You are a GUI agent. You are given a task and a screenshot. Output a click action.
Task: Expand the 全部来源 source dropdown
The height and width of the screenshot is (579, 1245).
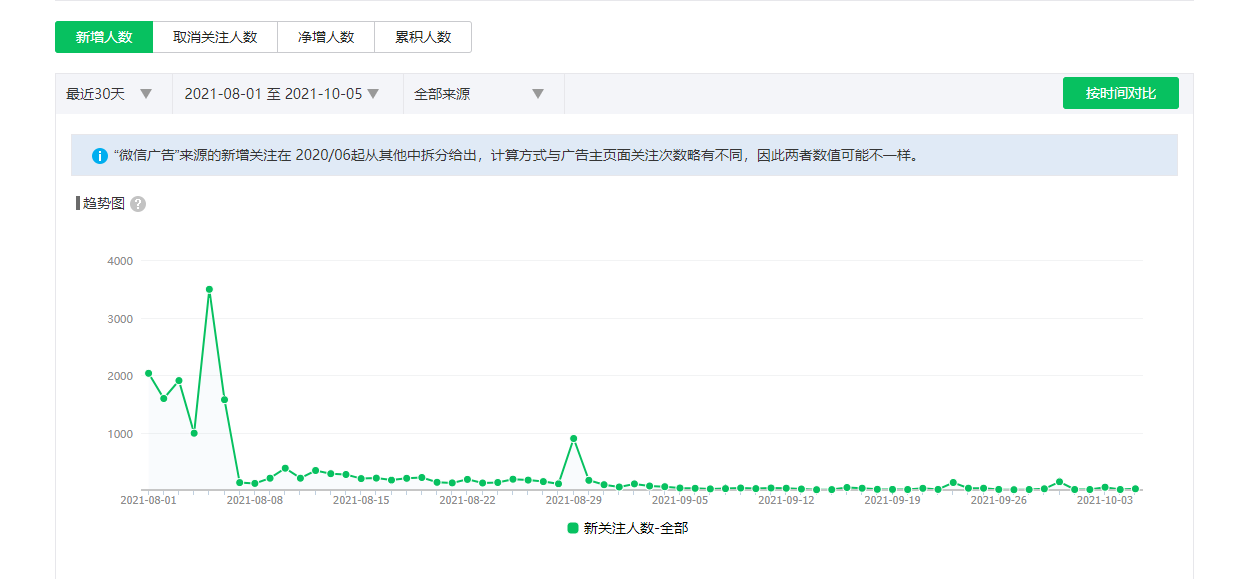tap(479, 94)
